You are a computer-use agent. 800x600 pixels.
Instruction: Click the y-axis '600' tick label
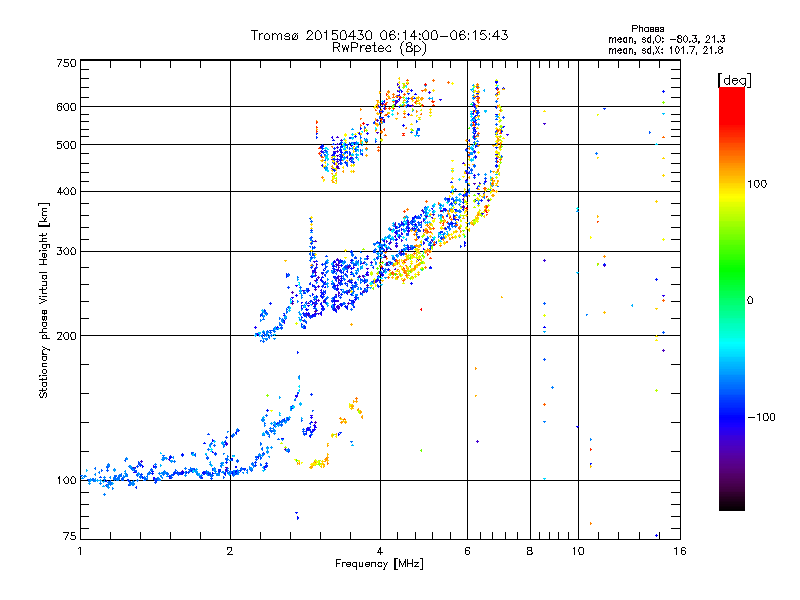tap(66, 107)
